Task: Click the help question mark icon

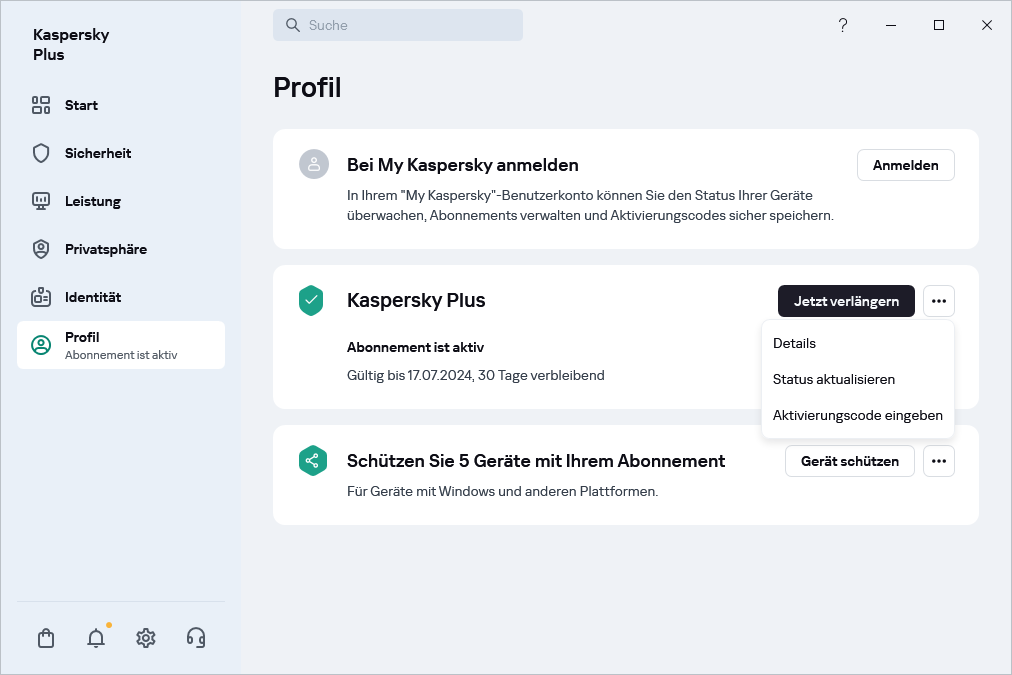Action: tap(843, 25)
